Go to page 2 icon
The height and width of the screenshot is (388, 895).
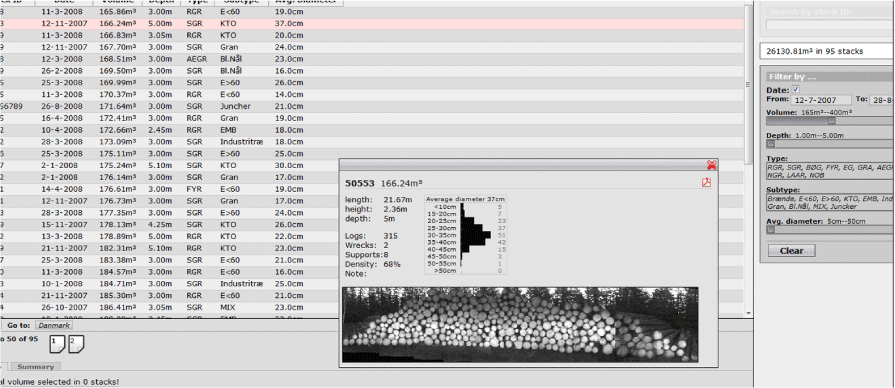(x=76, y=343)
